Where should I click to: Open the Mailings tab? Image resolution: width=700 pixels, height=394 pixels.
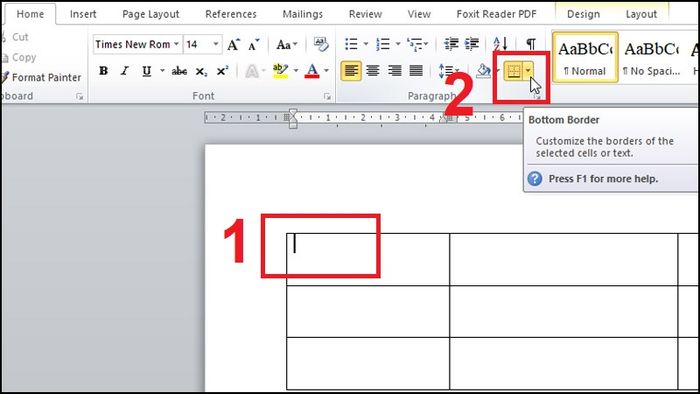click(x=303, y=14)
